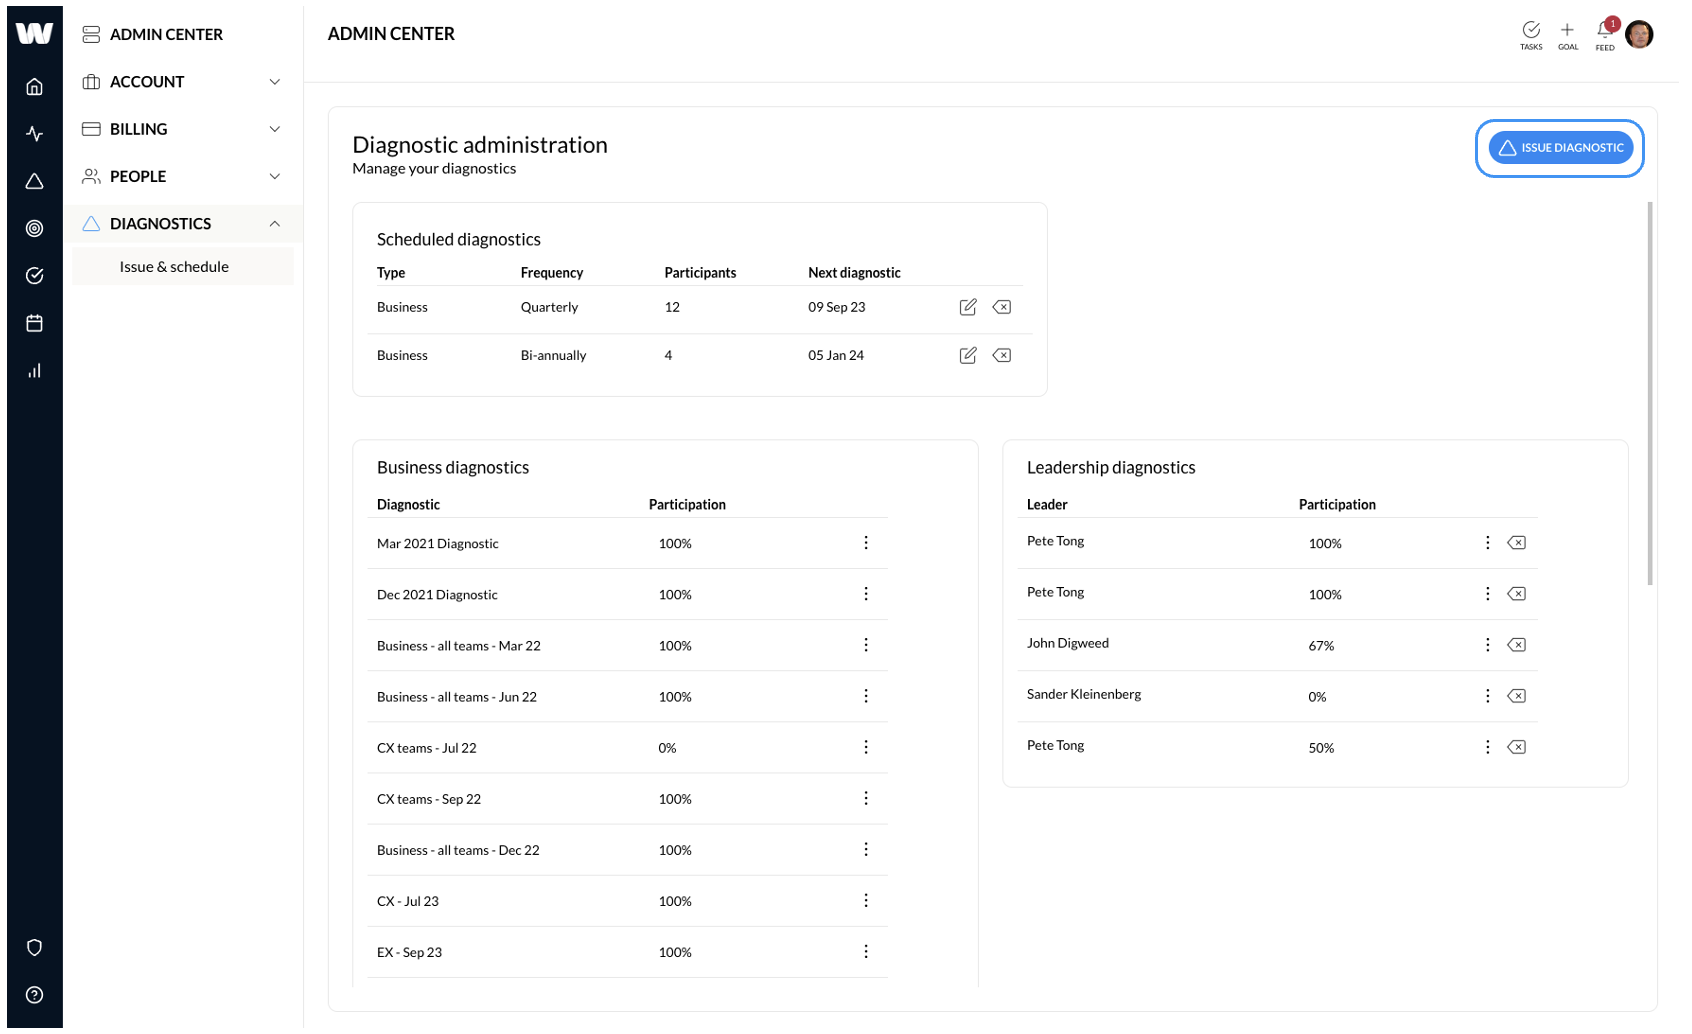
Task: Open options for Mar 2021 Diagnostic
Action: click(x=866, y=543)
